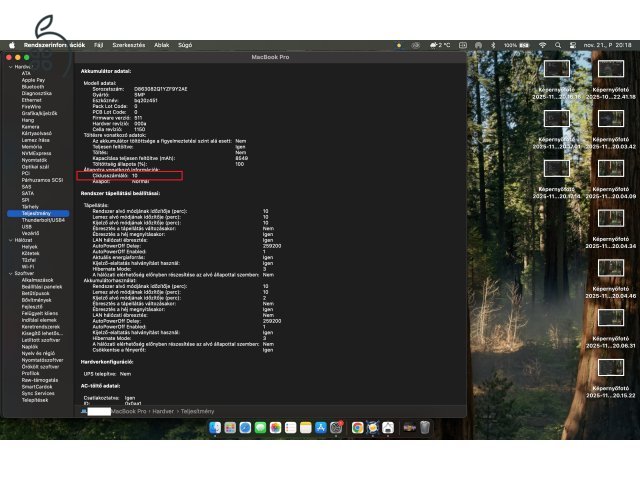This screenshot has width=640, height=480.
Task: Select Bluetooth in the sidebar list
Action: 33,87
